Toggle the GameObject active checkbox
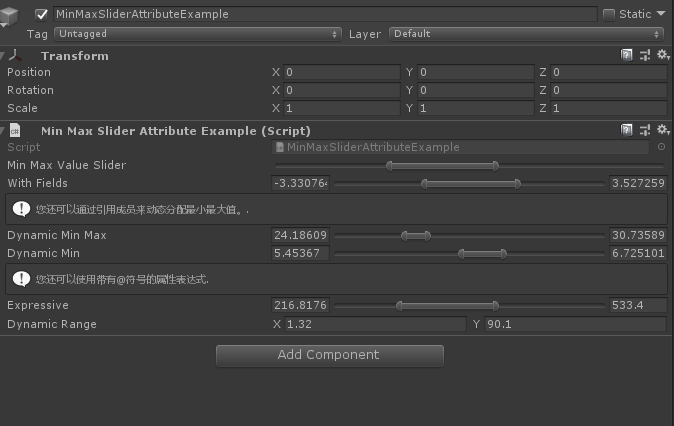This screenshot has height=426, width=674. click(41, 14)
